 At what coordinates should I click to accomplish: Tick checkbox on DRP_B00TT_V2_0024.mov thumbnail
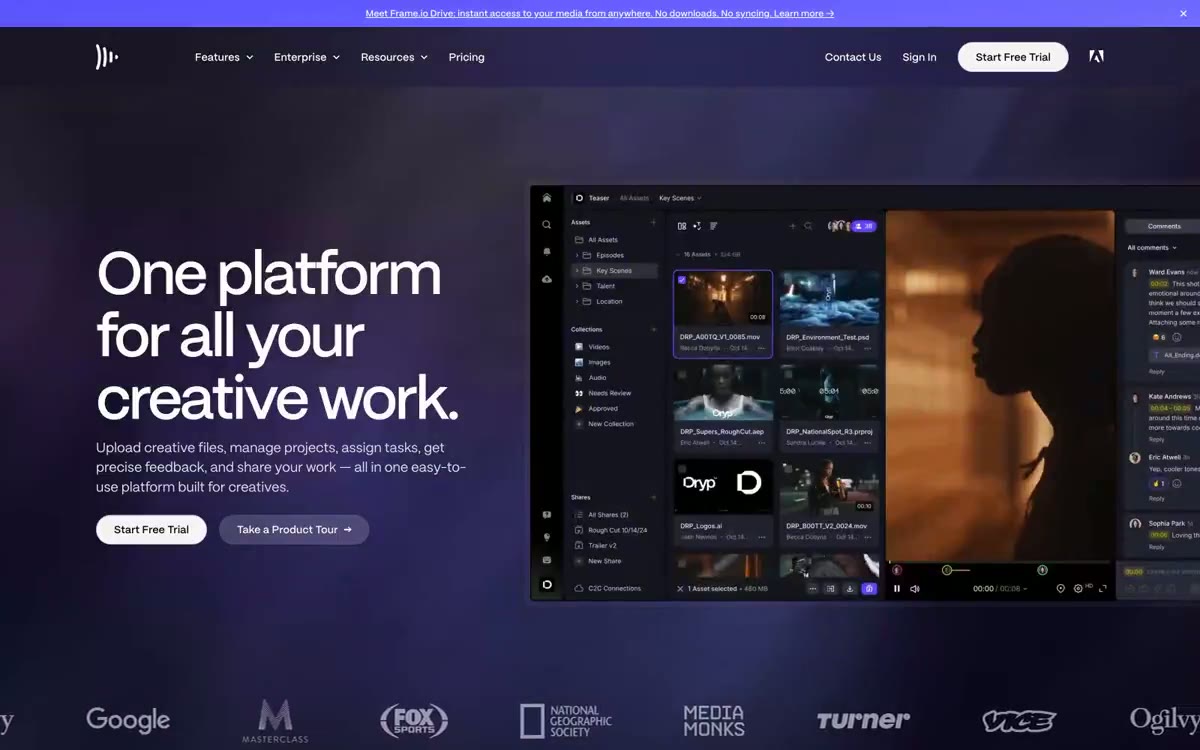click(788, 468)
